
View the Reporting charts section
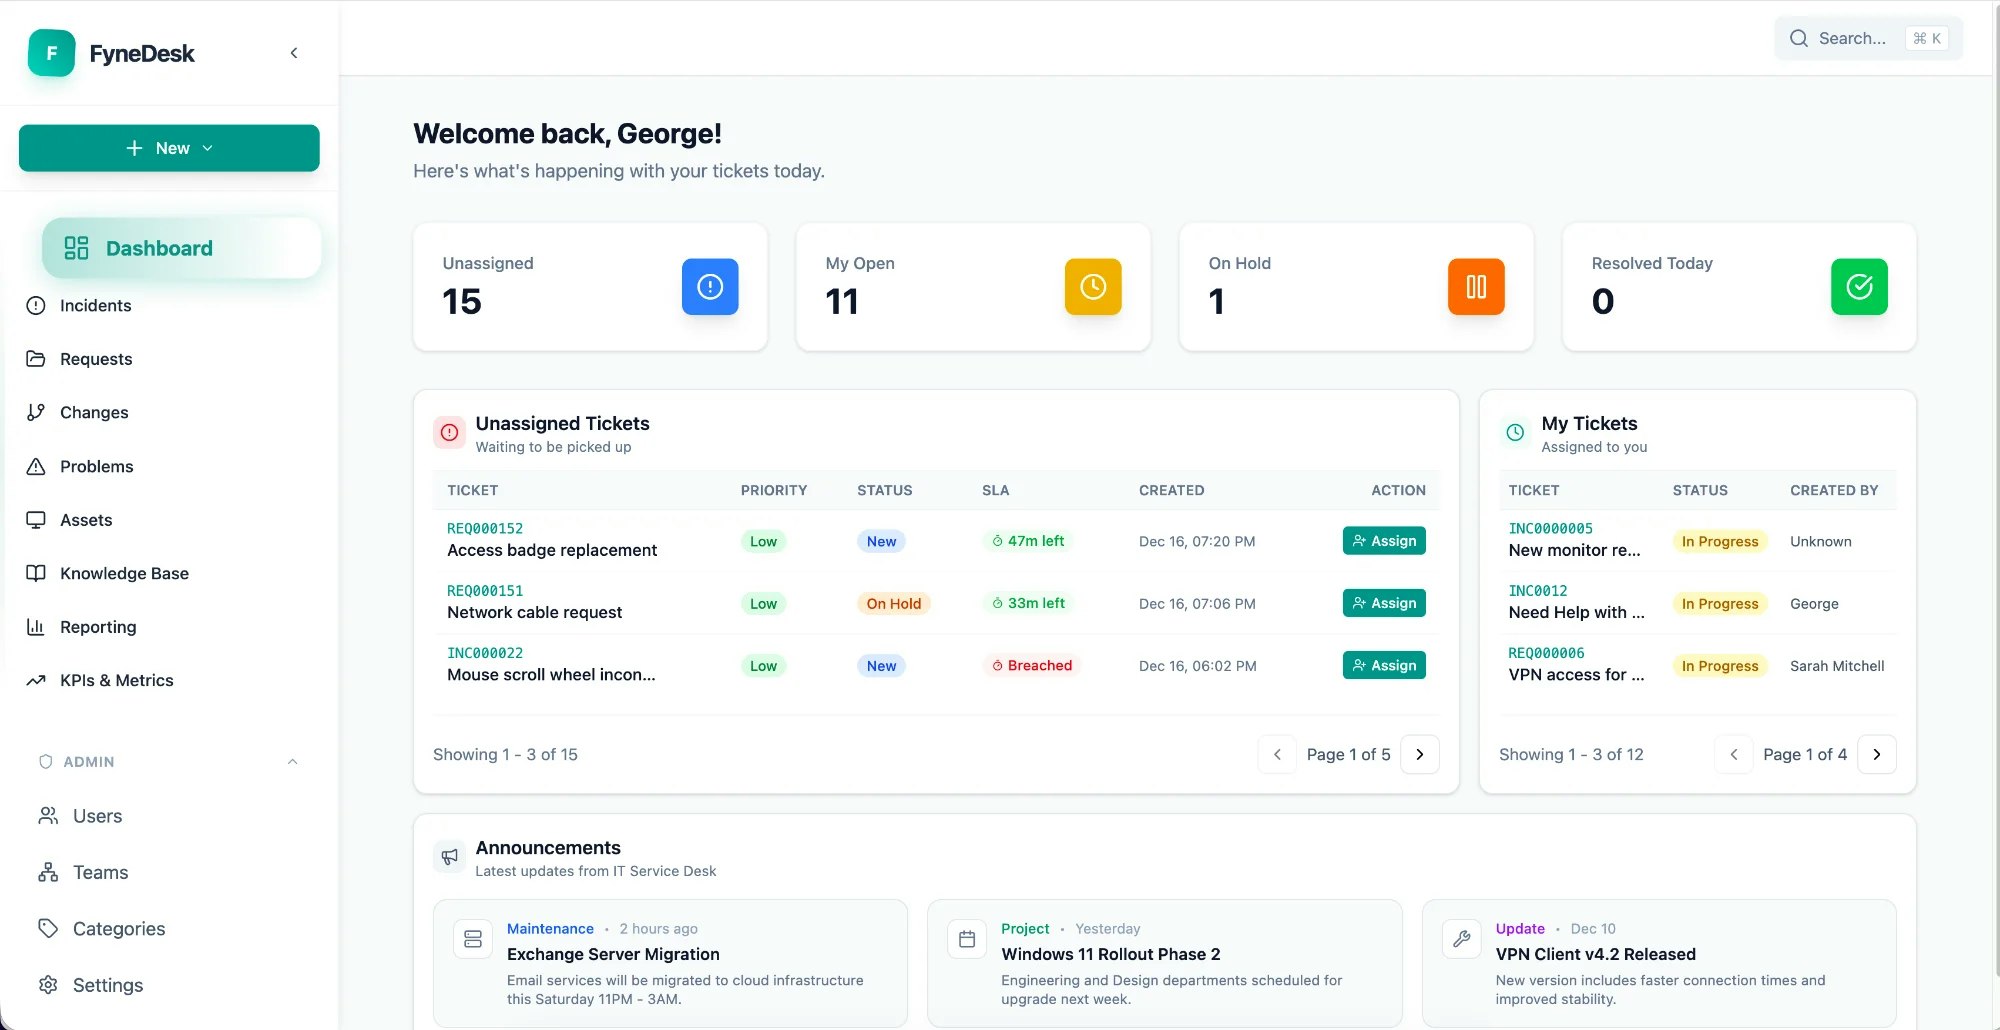tap(97, 627)
